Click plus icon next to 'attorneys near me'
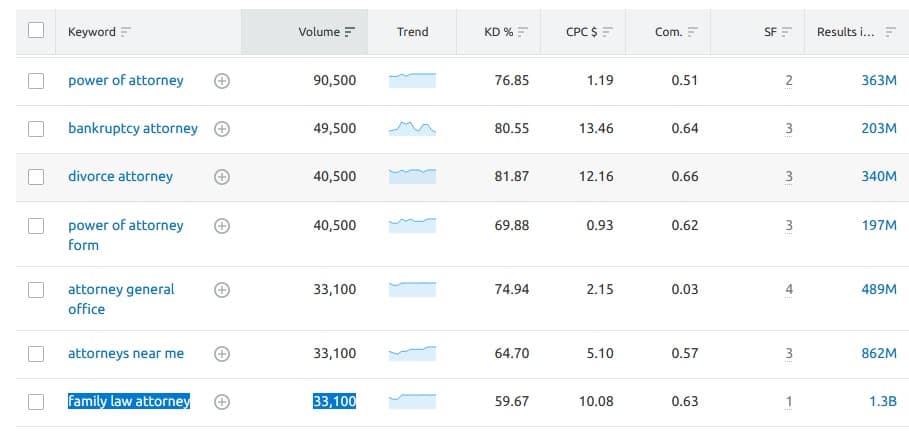This screenshot has height=433, width=909. (x=222, y=354)
